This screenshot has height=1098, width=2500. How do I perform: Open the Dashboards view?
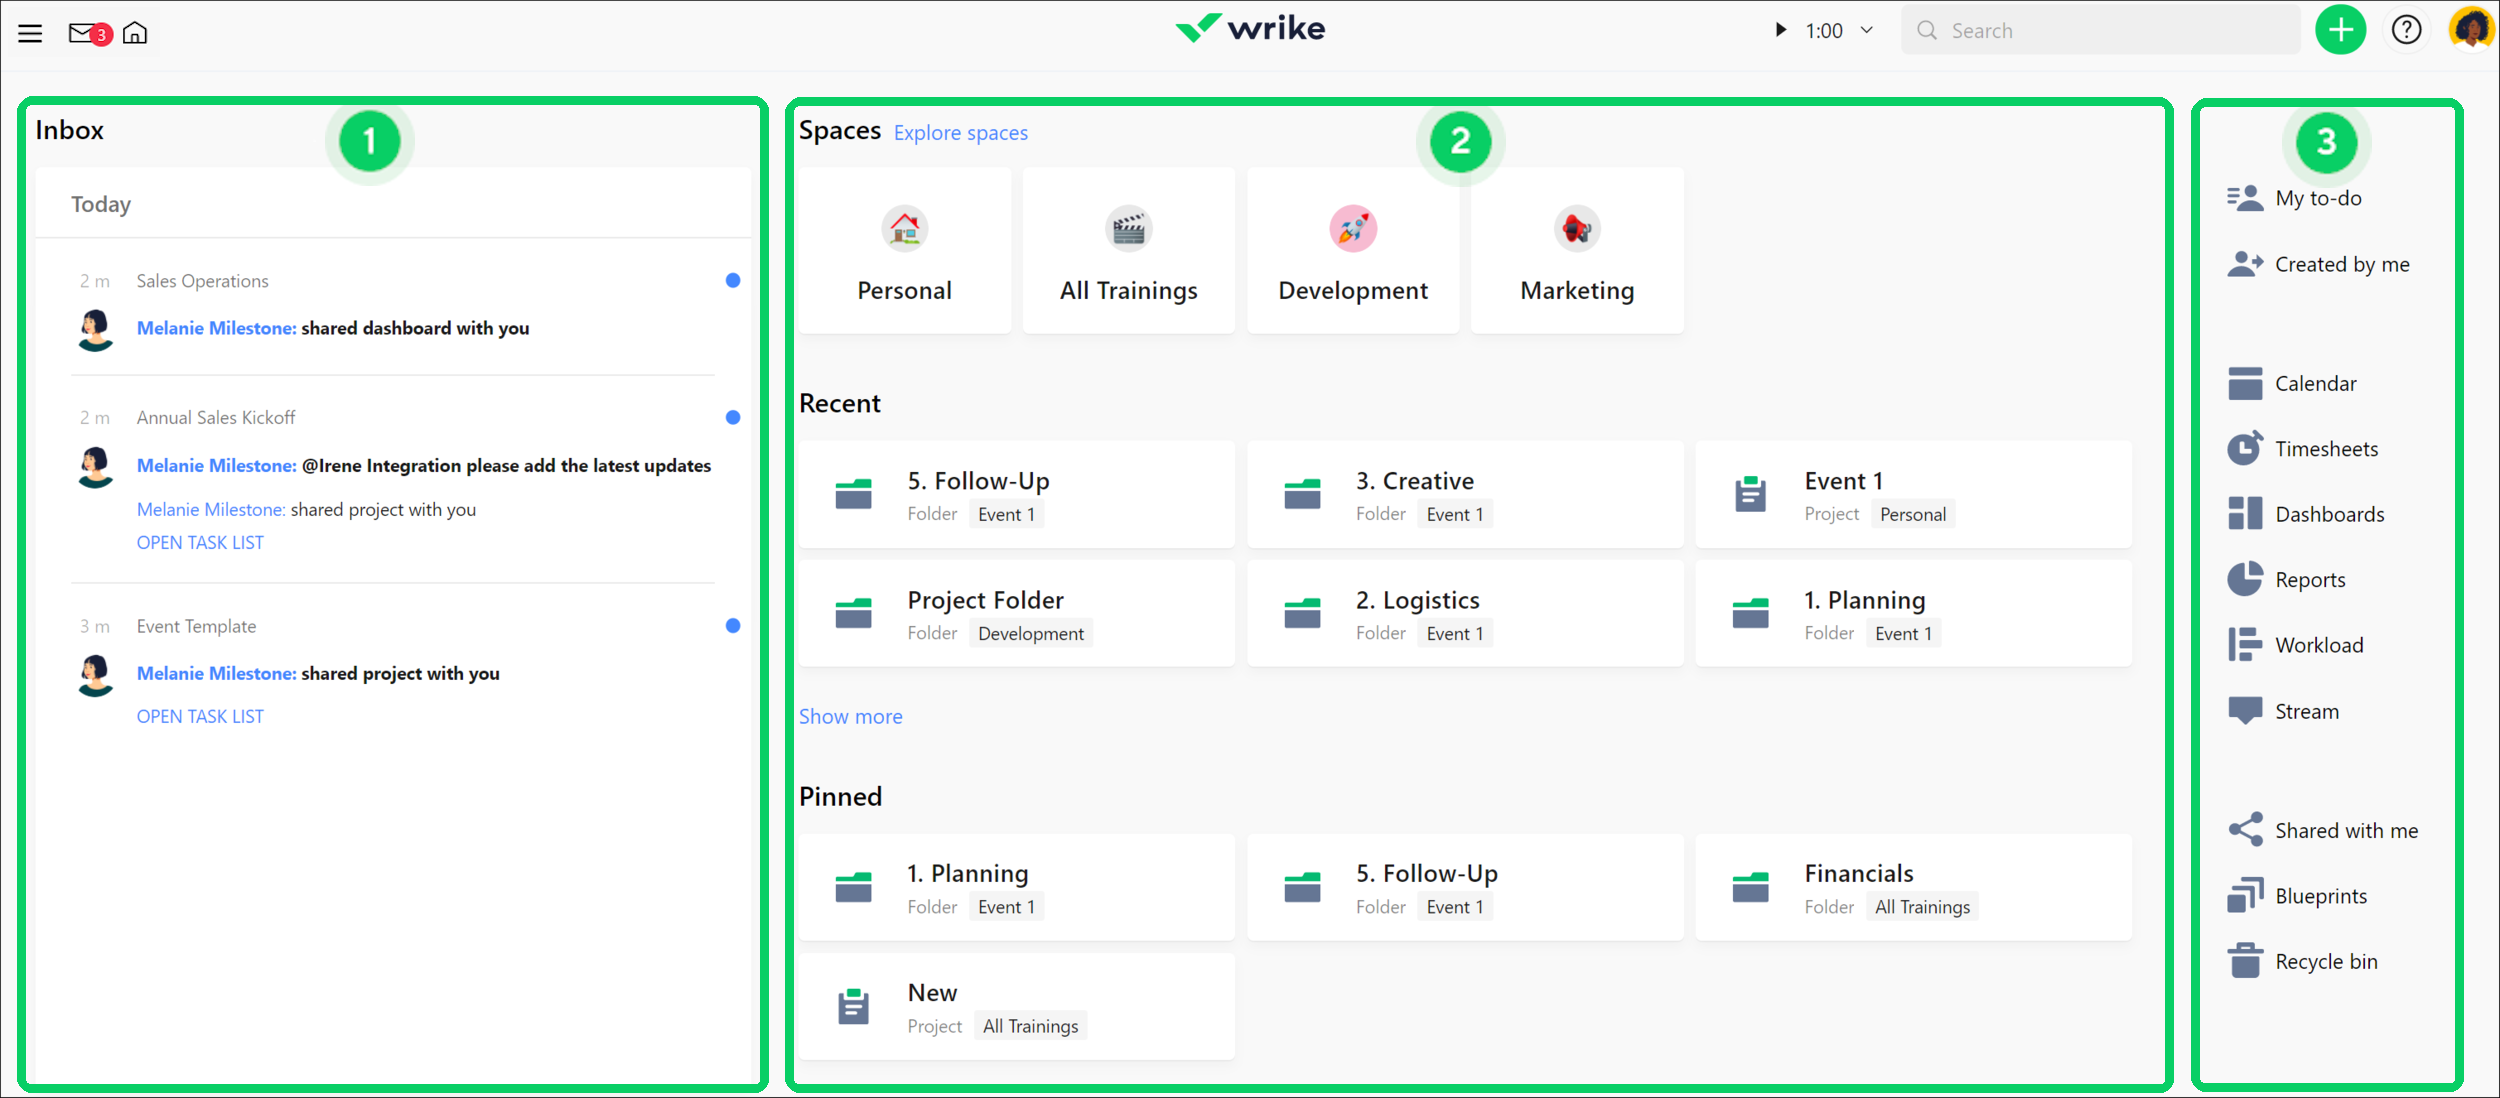(x=2328, y=513)
